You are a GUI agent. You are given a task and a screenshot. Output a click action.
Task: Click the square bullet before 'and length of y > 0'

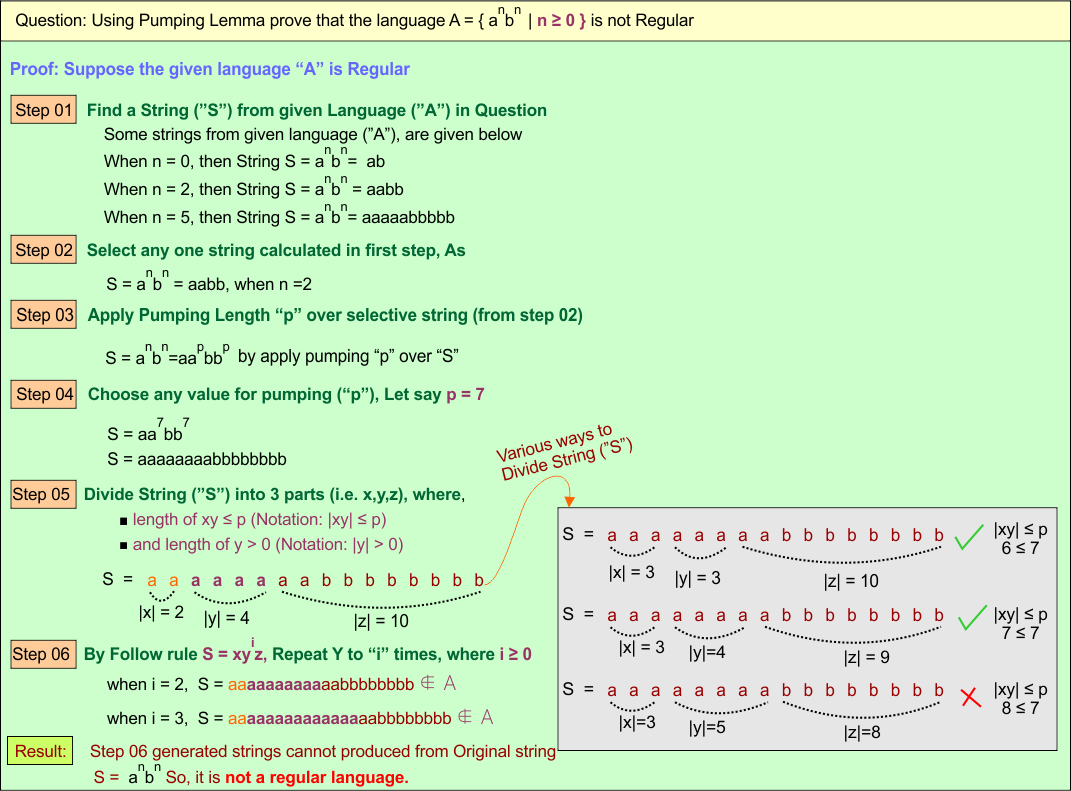coord(123,546)
